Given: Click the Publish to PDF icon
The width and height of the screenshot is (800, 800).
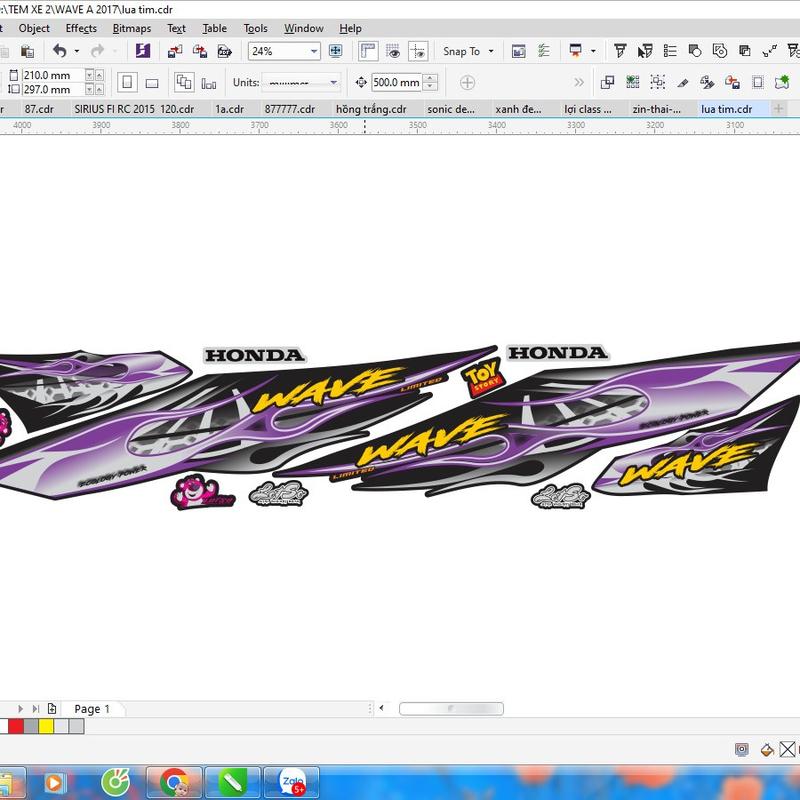Looking at the screenshot, I should pos(224,51).
